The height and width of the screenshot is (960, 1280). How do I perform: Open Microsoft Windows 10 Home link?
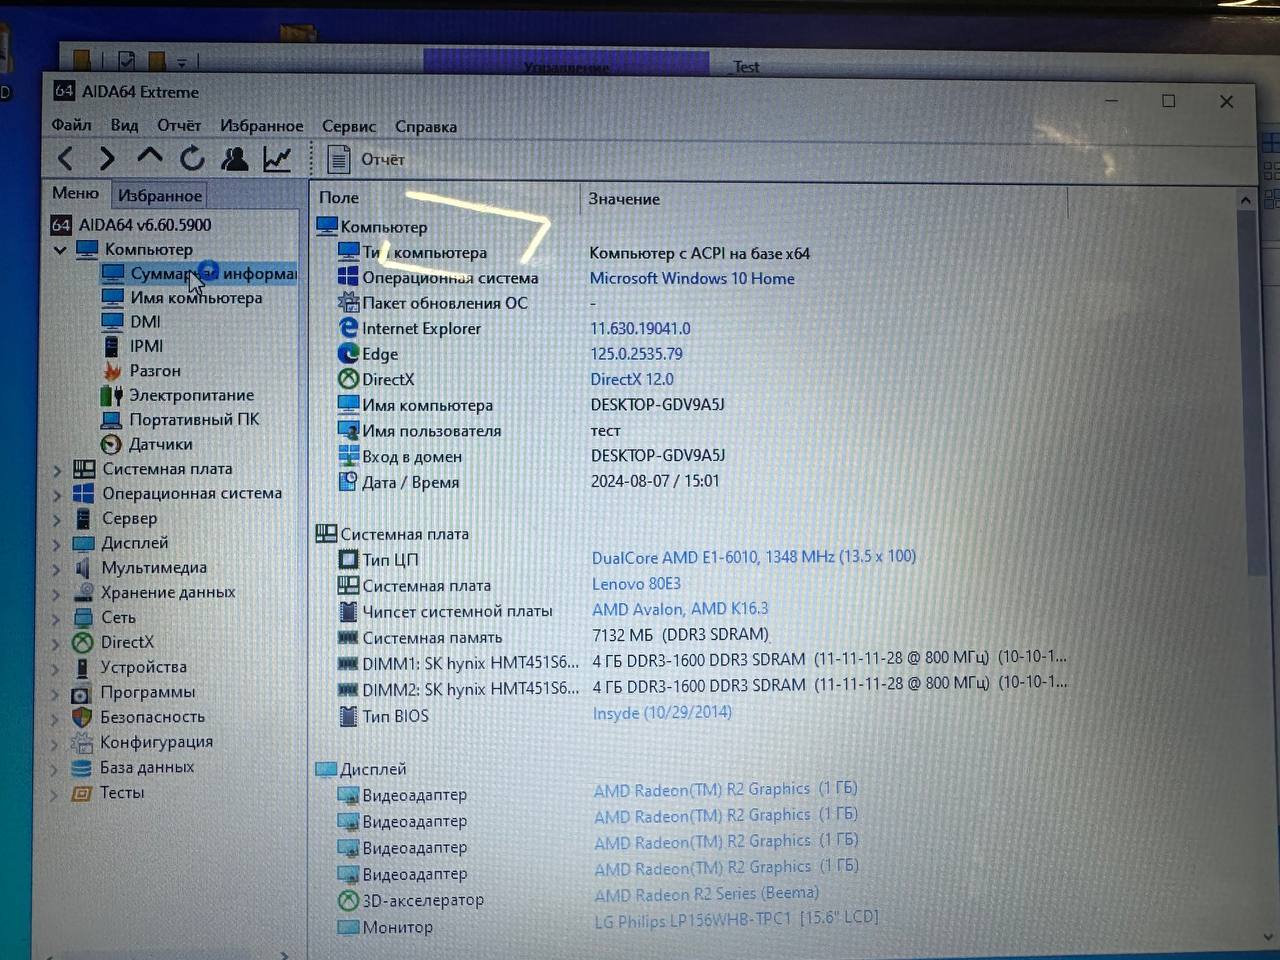pyautogui.click(x=692, y=278)
